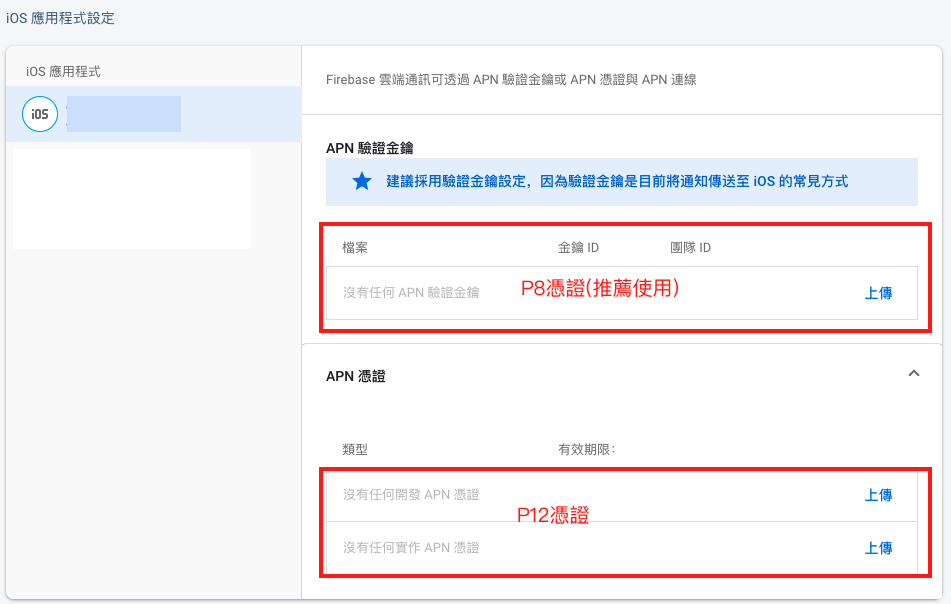
Task: Click the iOS 應用程式 sidebar label
Action: pos(63,72)
